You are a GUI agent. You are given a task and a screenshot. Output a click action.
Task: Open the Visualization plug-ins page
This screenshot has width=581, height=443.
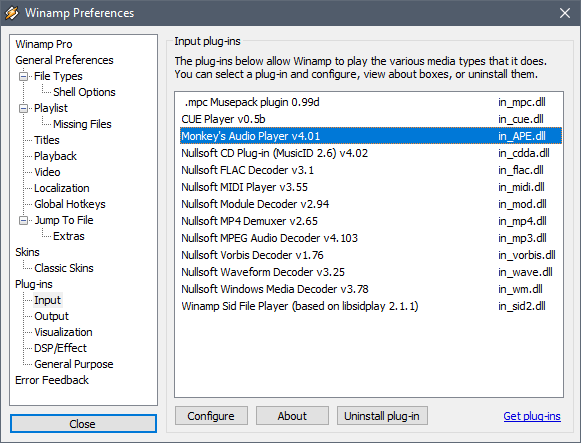[63, 332]
